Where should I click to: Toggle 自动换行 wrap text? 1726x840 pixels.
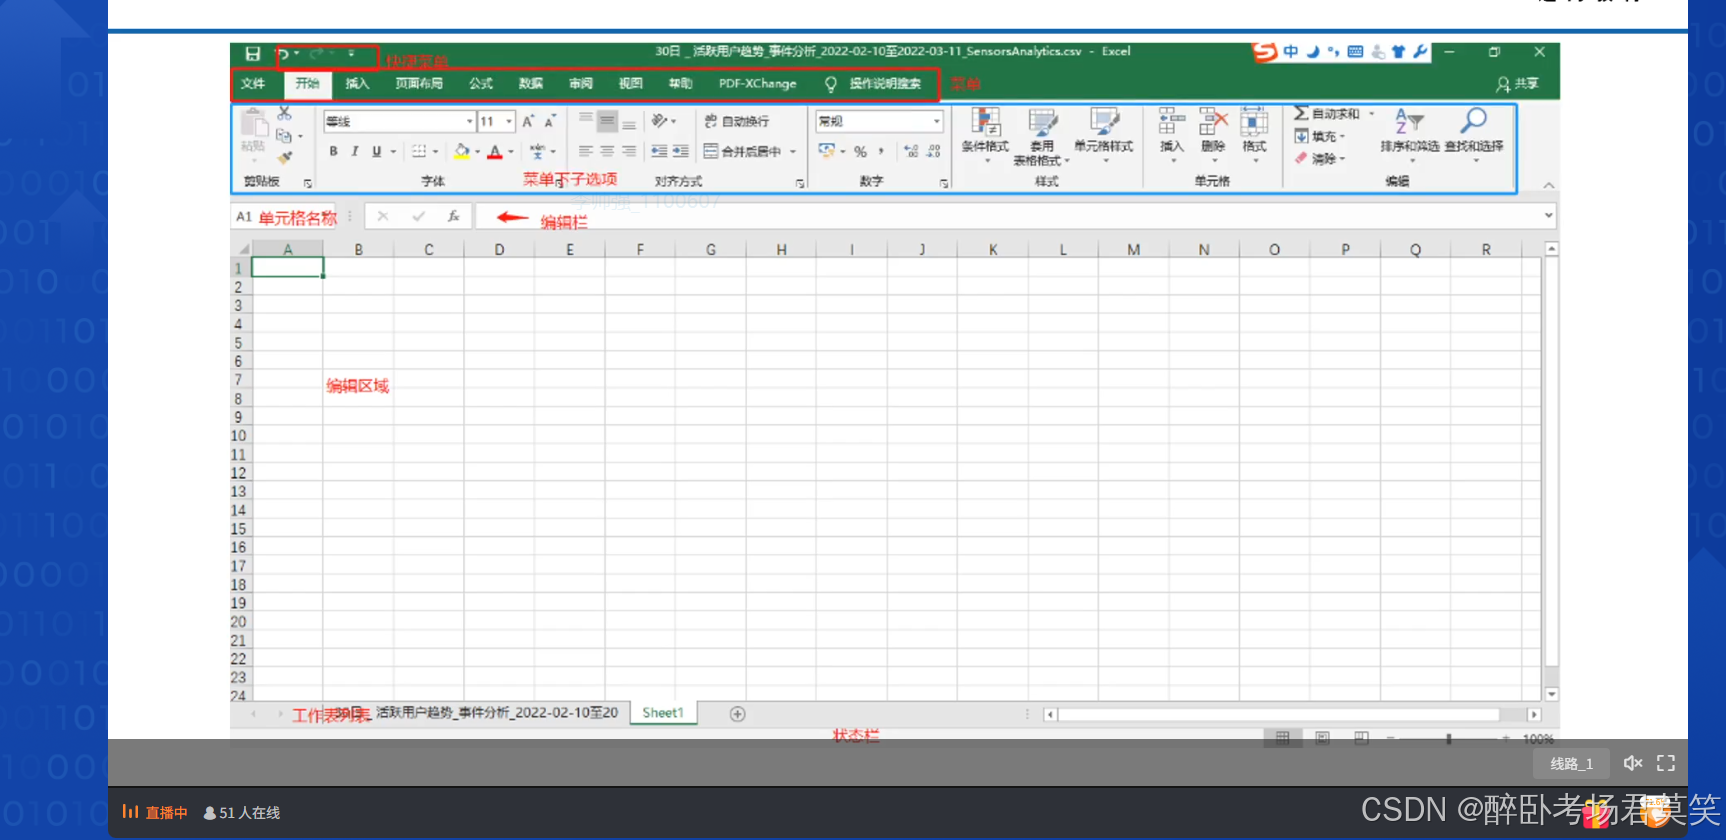pyautogui.click(x=737, y=121)
